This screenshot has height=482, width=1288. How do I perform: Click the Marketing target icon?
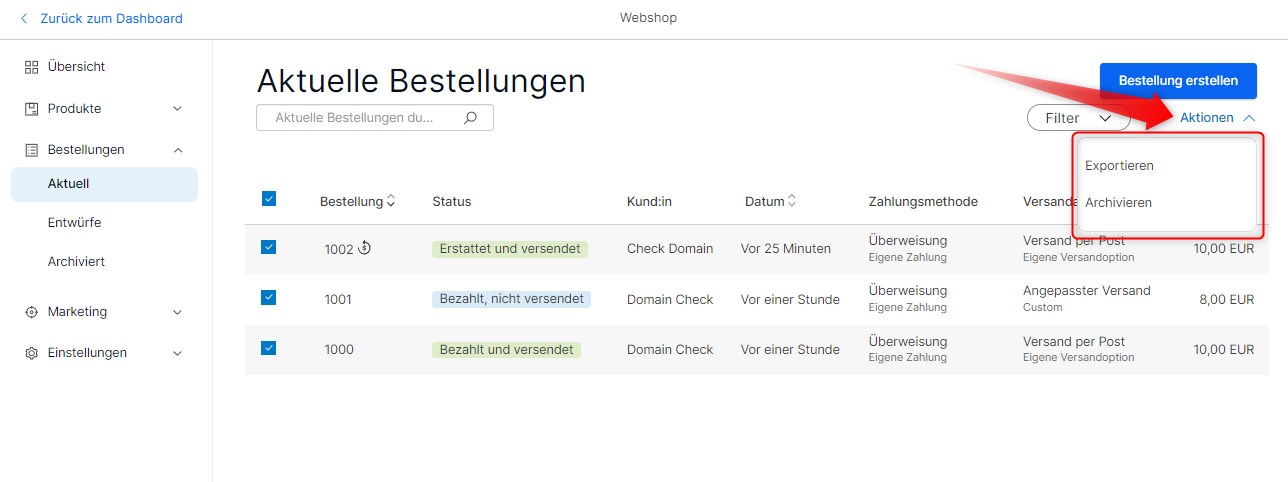[x=31, y=312]
